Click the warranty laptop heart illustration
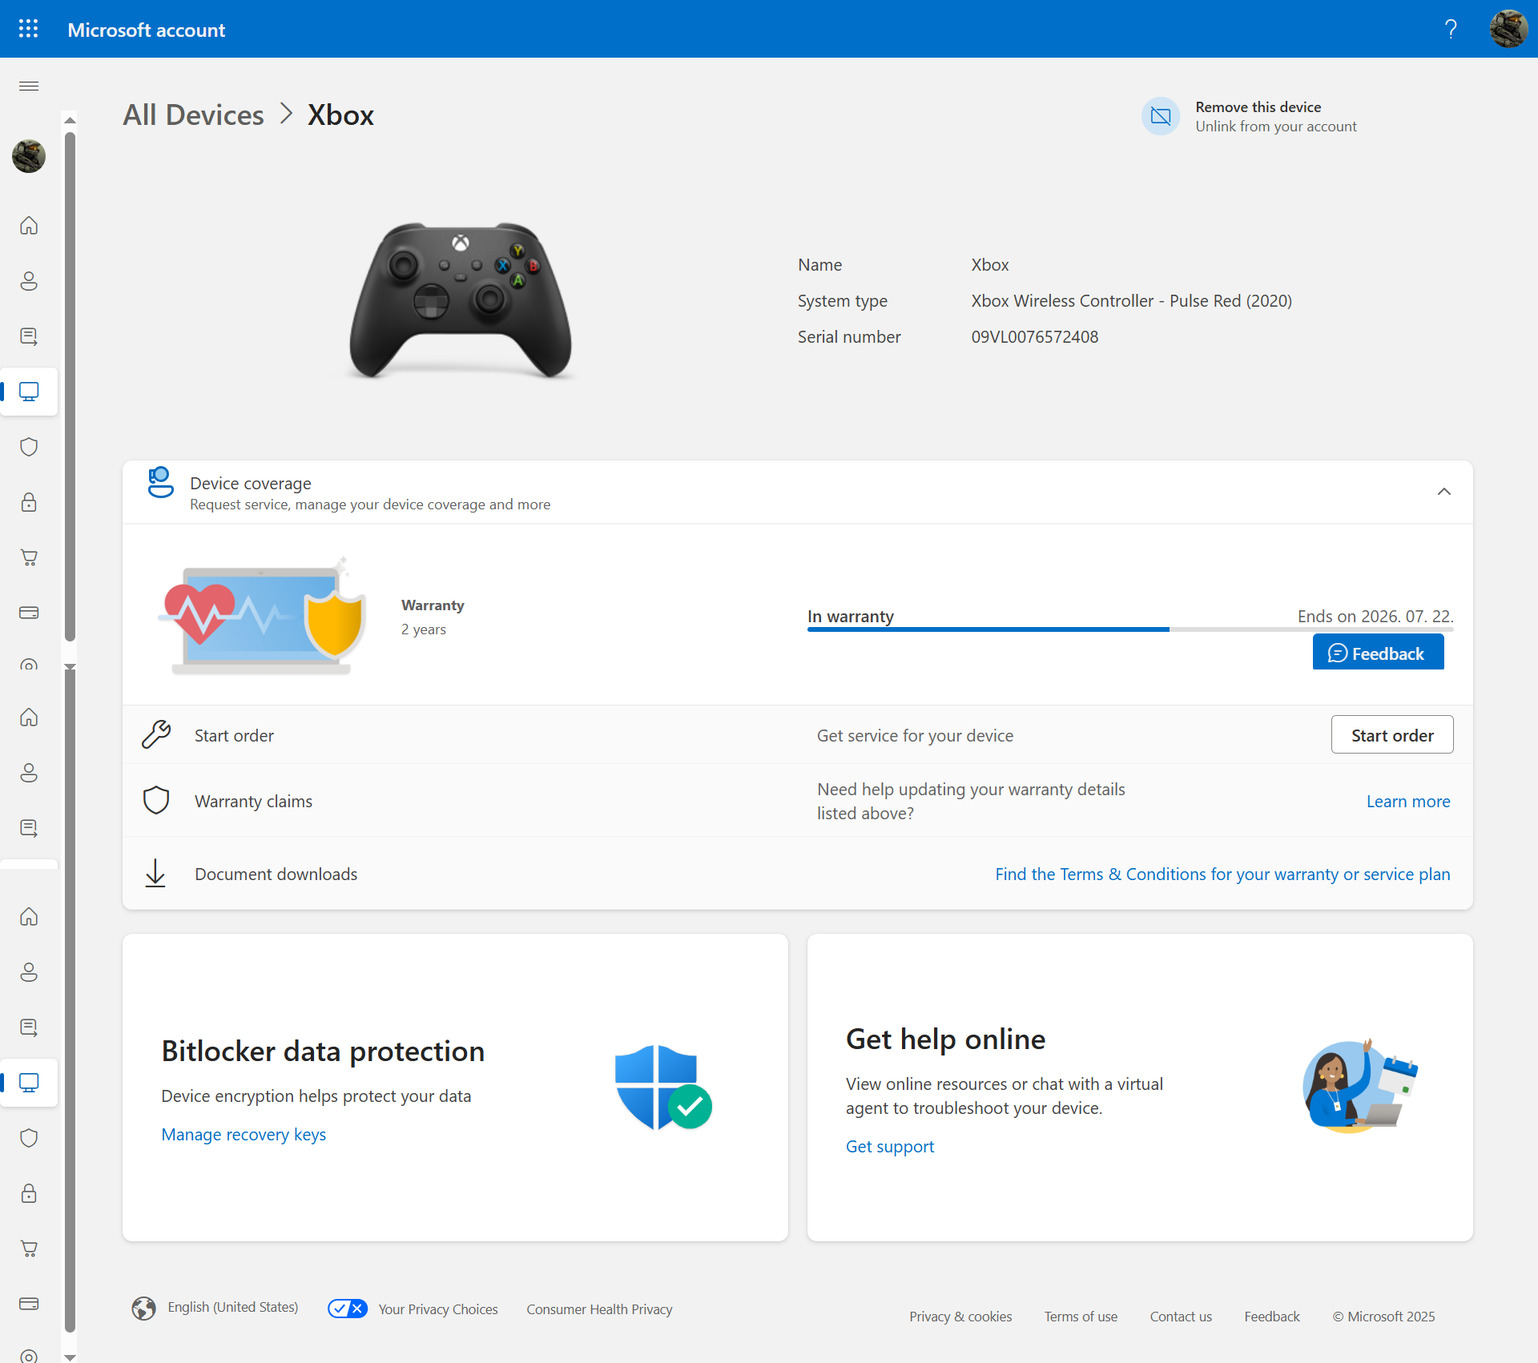1538x1363 pixels. 262,616
